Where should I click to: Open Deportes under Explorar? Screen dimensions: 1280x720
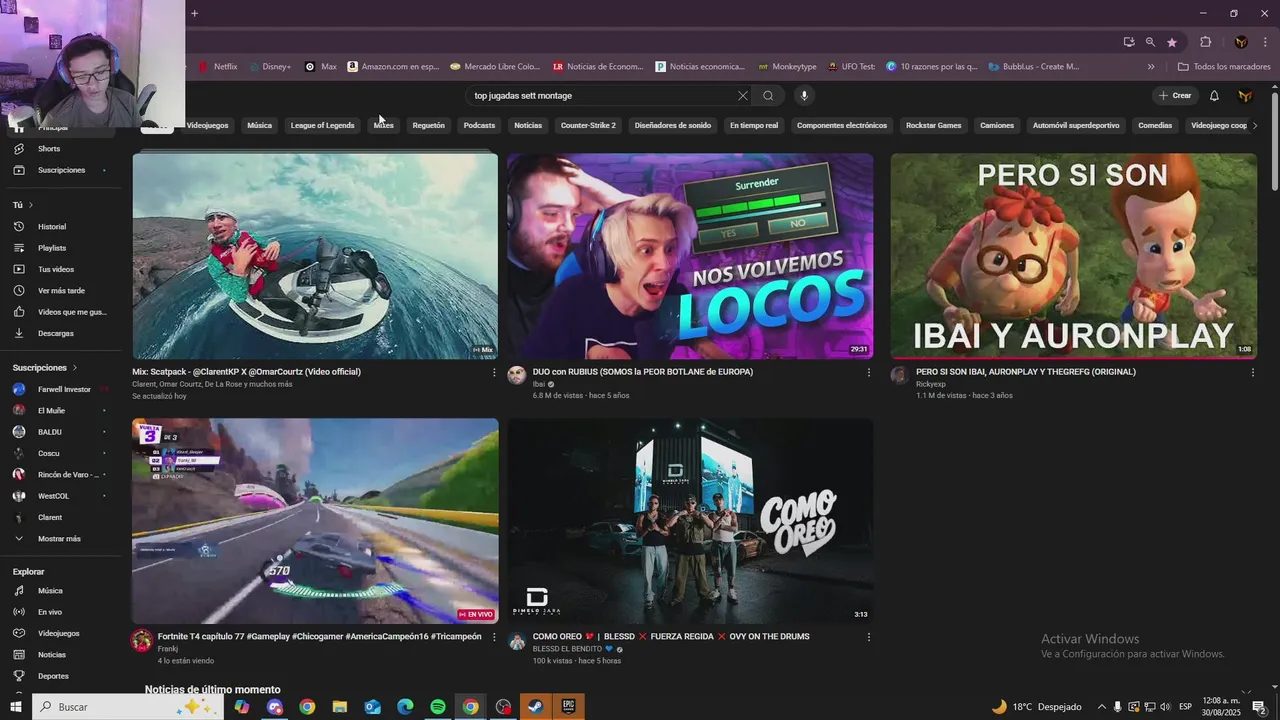[53, 676]
